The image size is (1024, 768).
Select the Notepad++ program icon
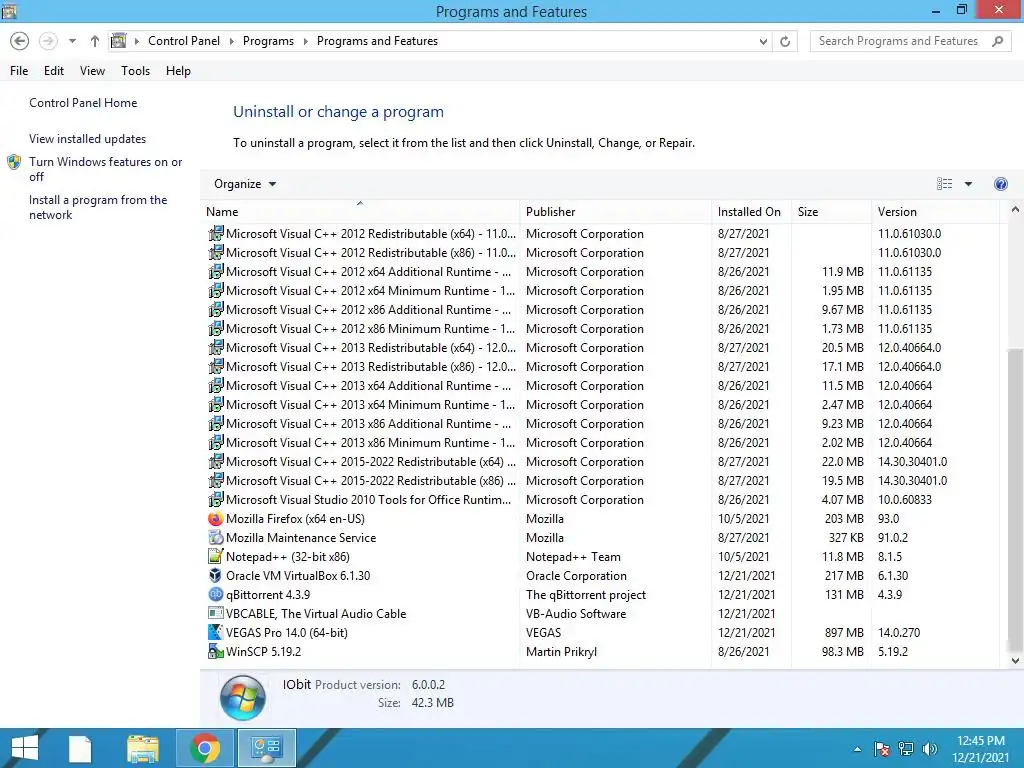click(x=216, y=556)
